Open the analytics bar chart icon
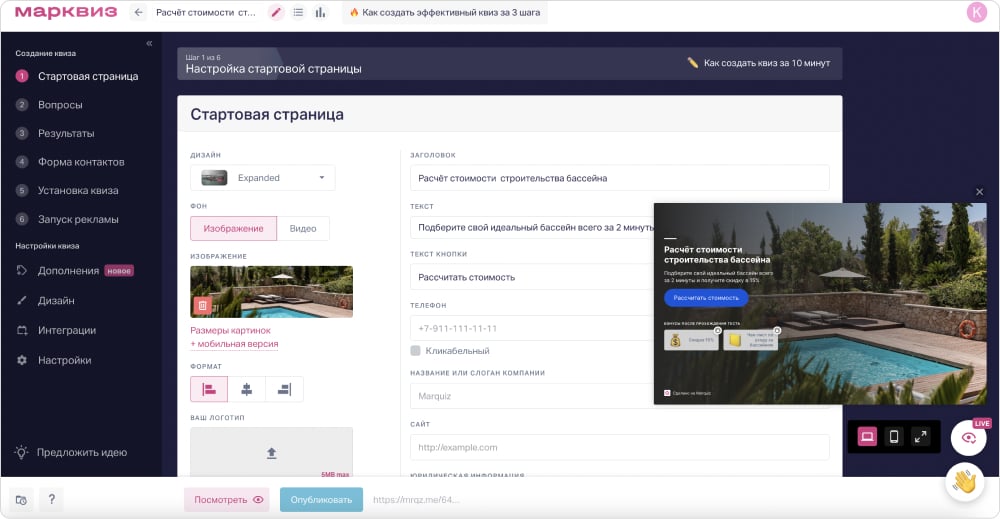The height and width of the screenshot is (519, 1000). (x=320, y=13)
